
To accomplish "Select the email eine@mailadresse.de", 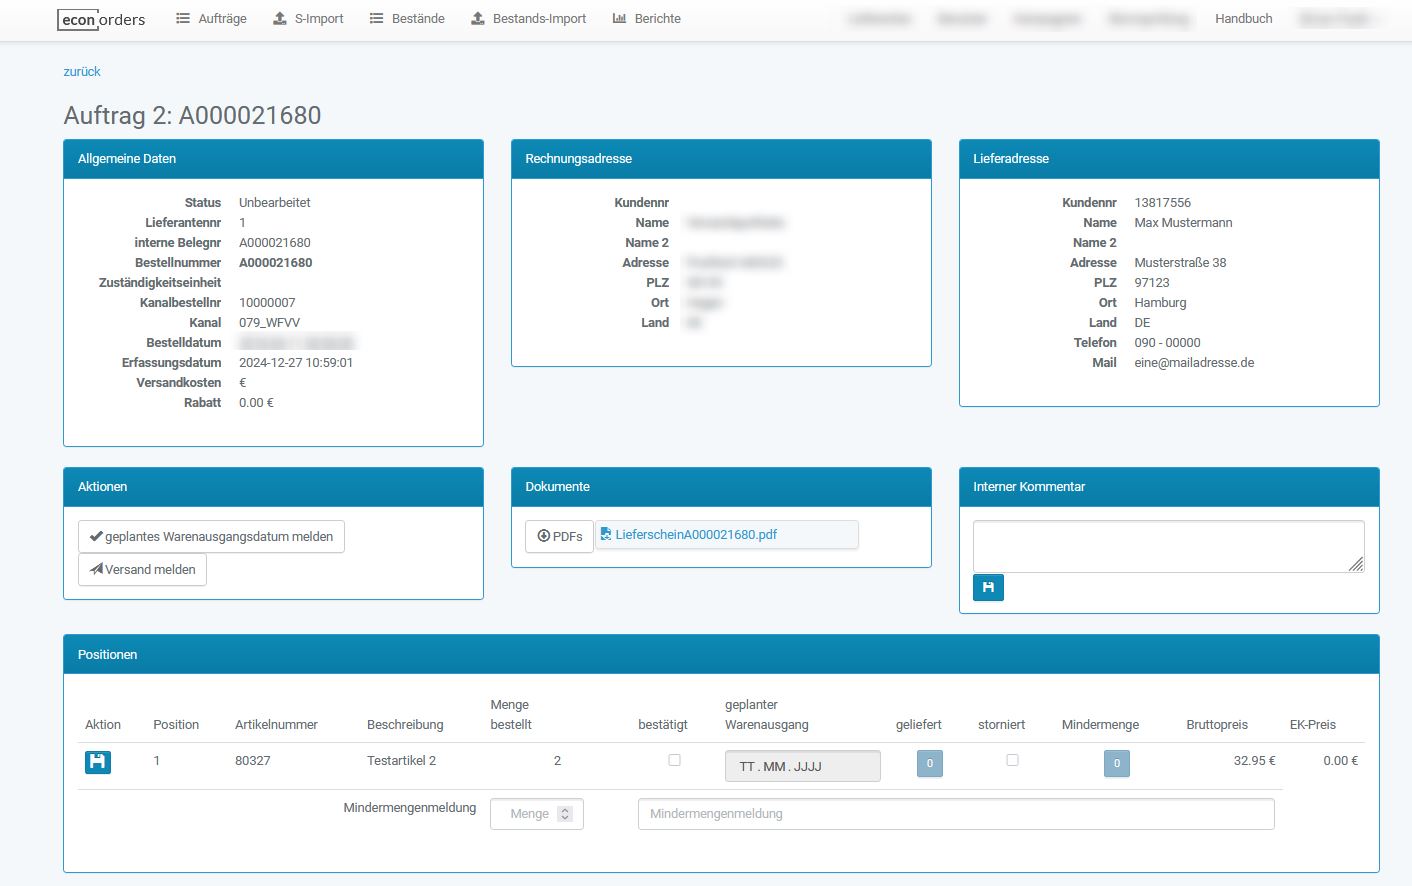I will point(1194,363).
